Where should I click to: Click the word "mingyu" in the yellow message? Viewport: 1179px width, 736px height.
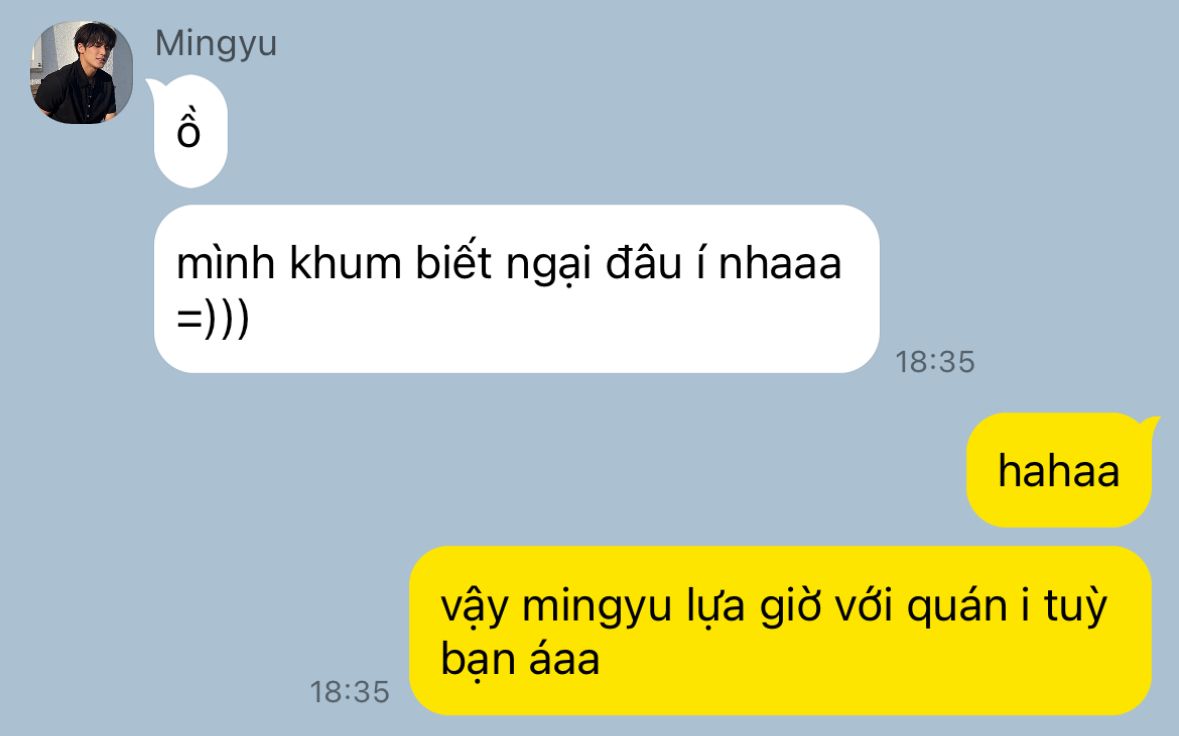tap(597, 607)
